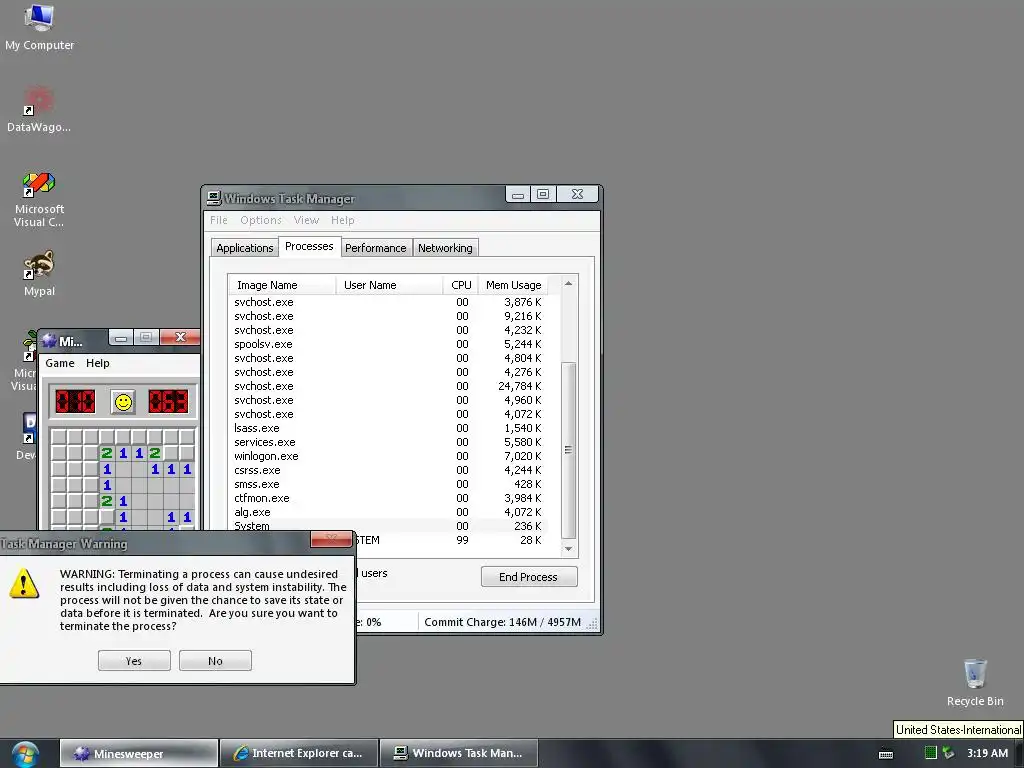The height and width of the screenshot is (768, 1024).
Task: Sort processes by Image Name column
Action: (281, 285)
